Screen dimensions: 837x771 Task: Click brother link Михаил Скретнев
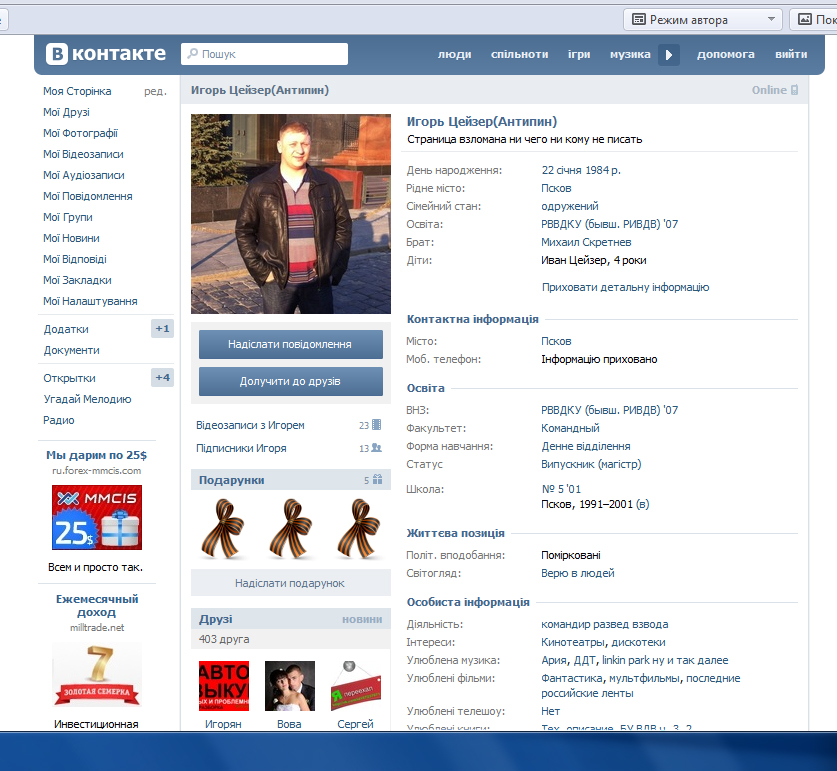586,242
